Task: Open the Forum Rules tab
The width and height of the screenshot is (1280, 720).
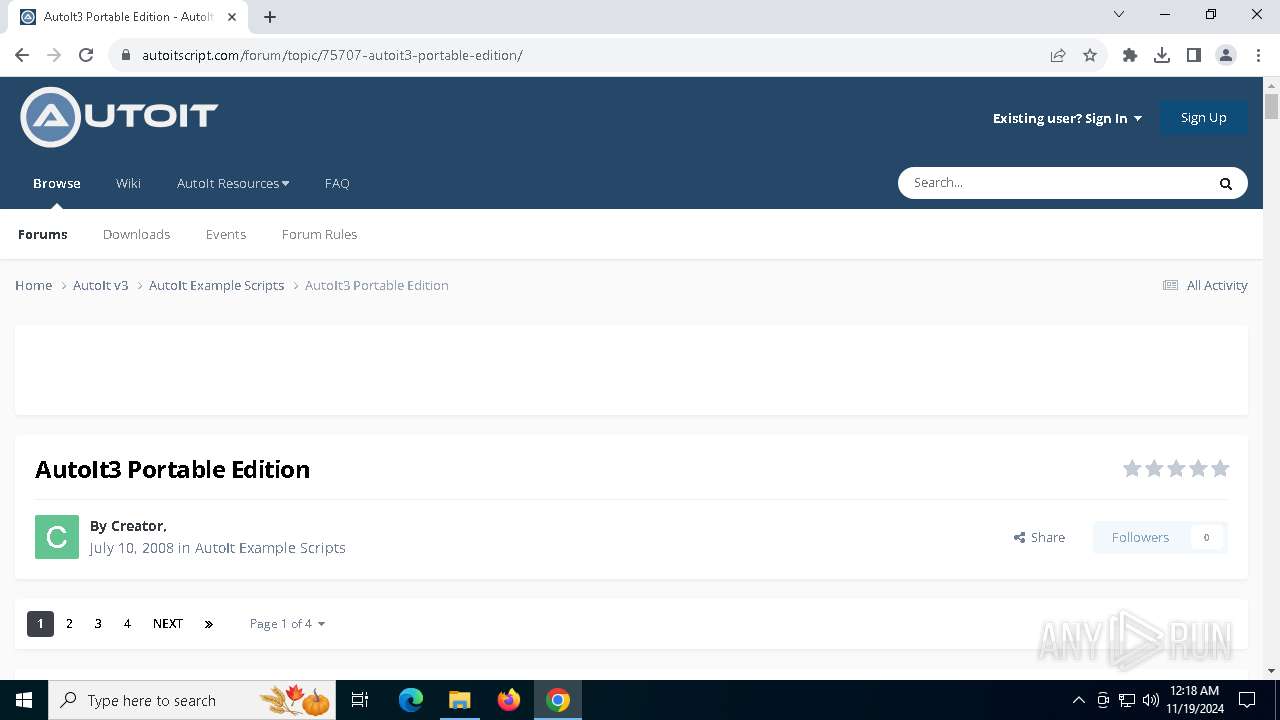Action: coord(319,234)
